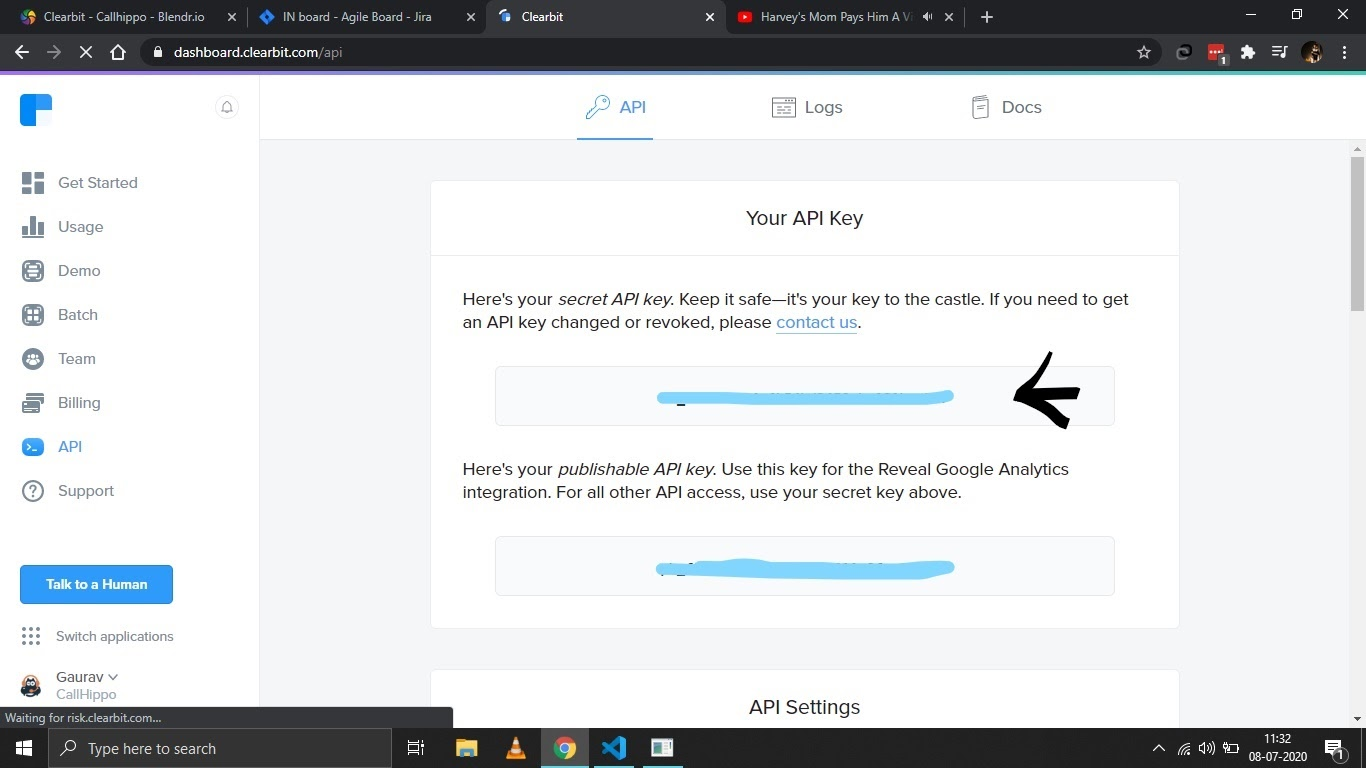Click the publishable API key field
This screenshot has height=768, width=1366.
(x=804, y=566)
